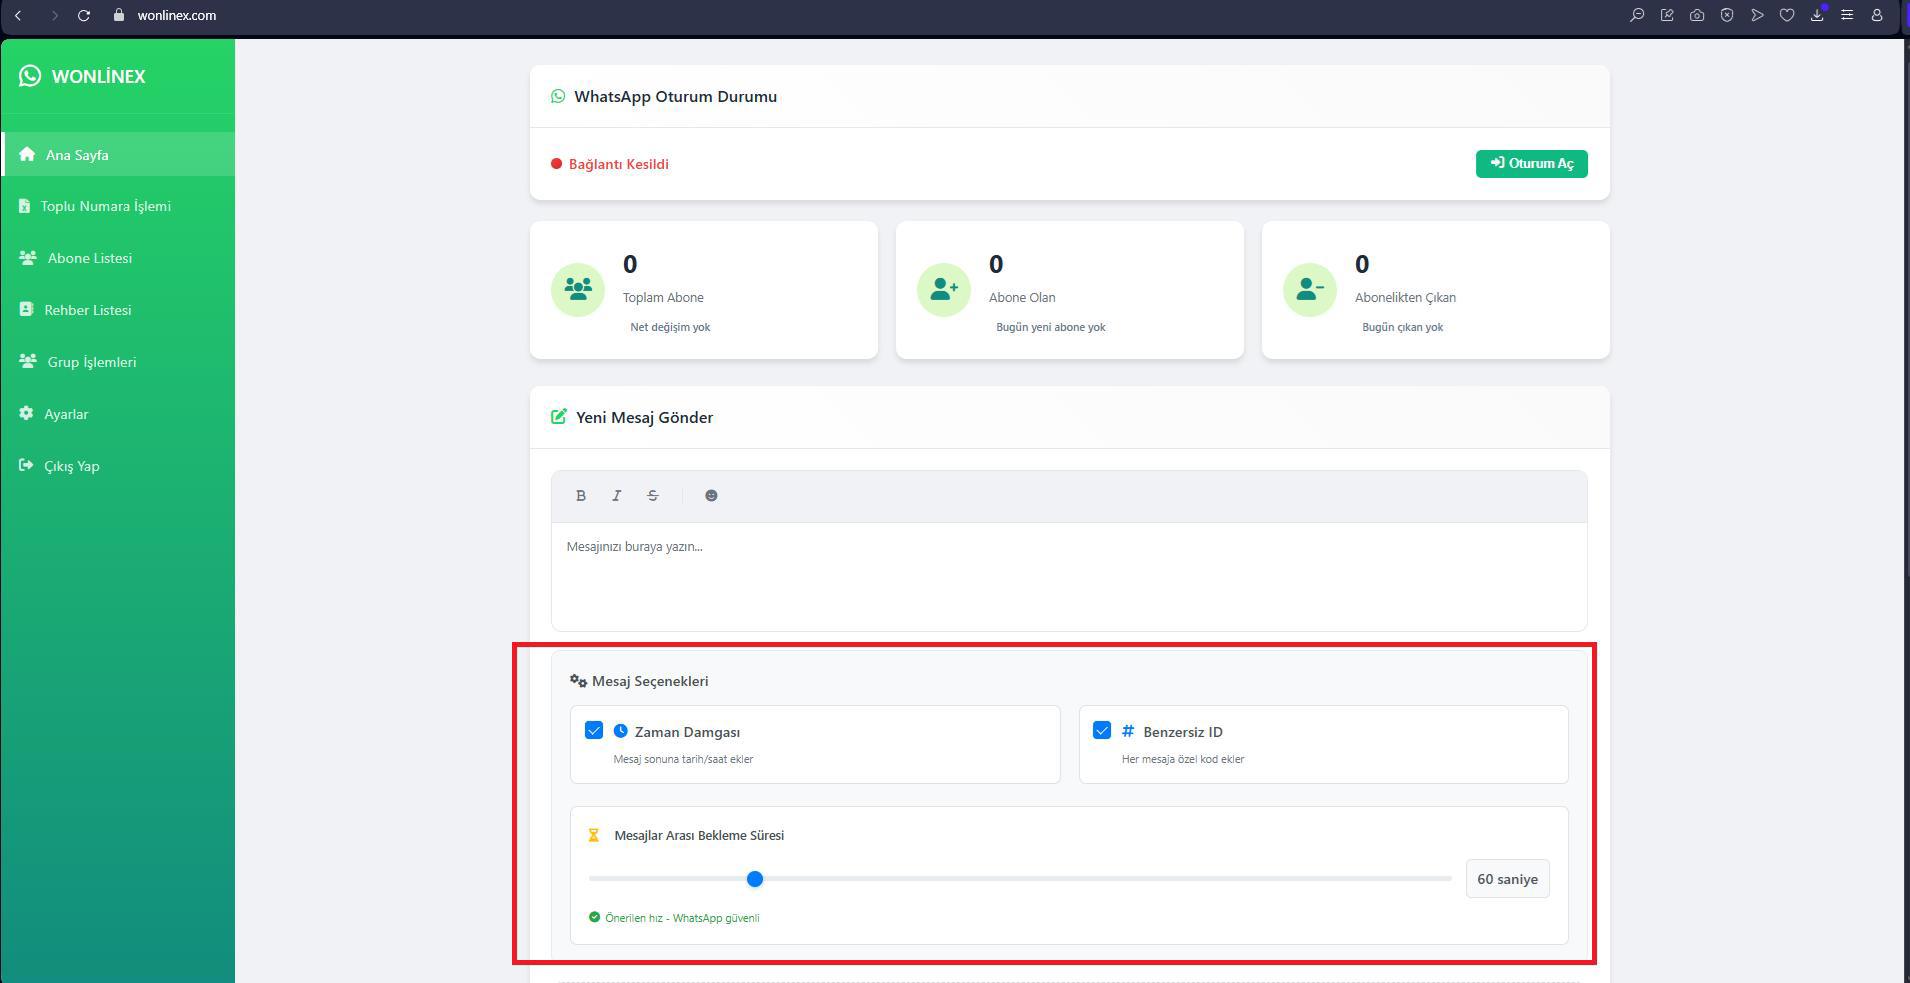The width and height of the screenshot is (1910, 983).
Task: Apply italic formatting in message editor
Action: point(617,496)
